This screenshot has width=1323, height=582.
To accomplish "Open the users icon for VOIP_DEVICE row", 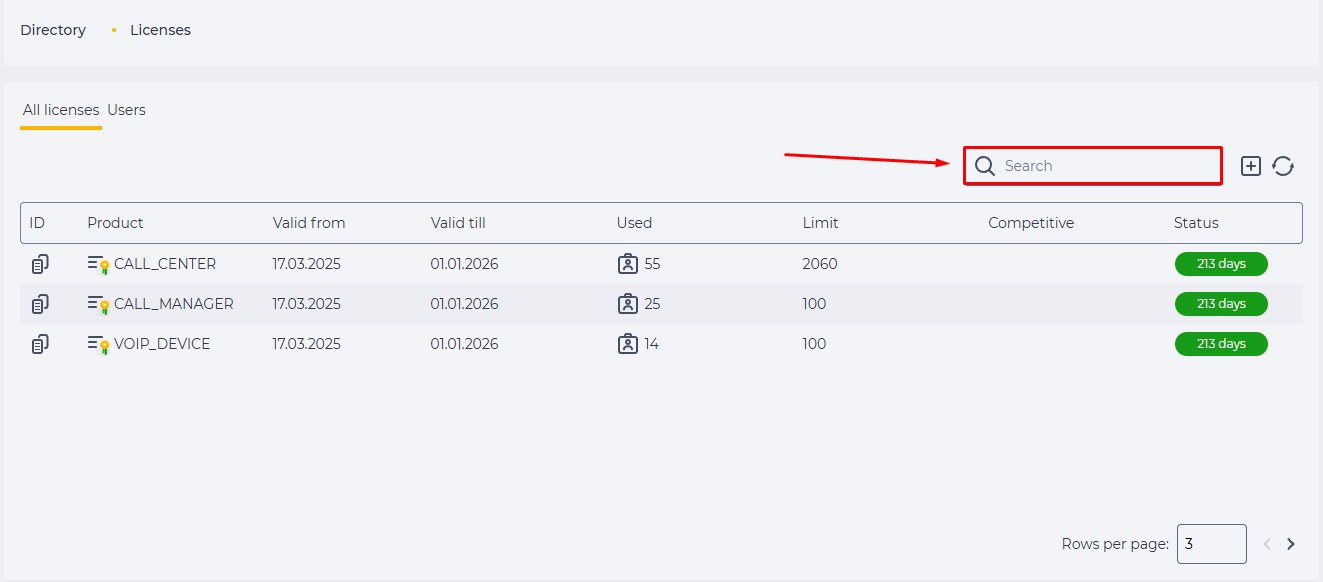I will [x=627, y=344].
